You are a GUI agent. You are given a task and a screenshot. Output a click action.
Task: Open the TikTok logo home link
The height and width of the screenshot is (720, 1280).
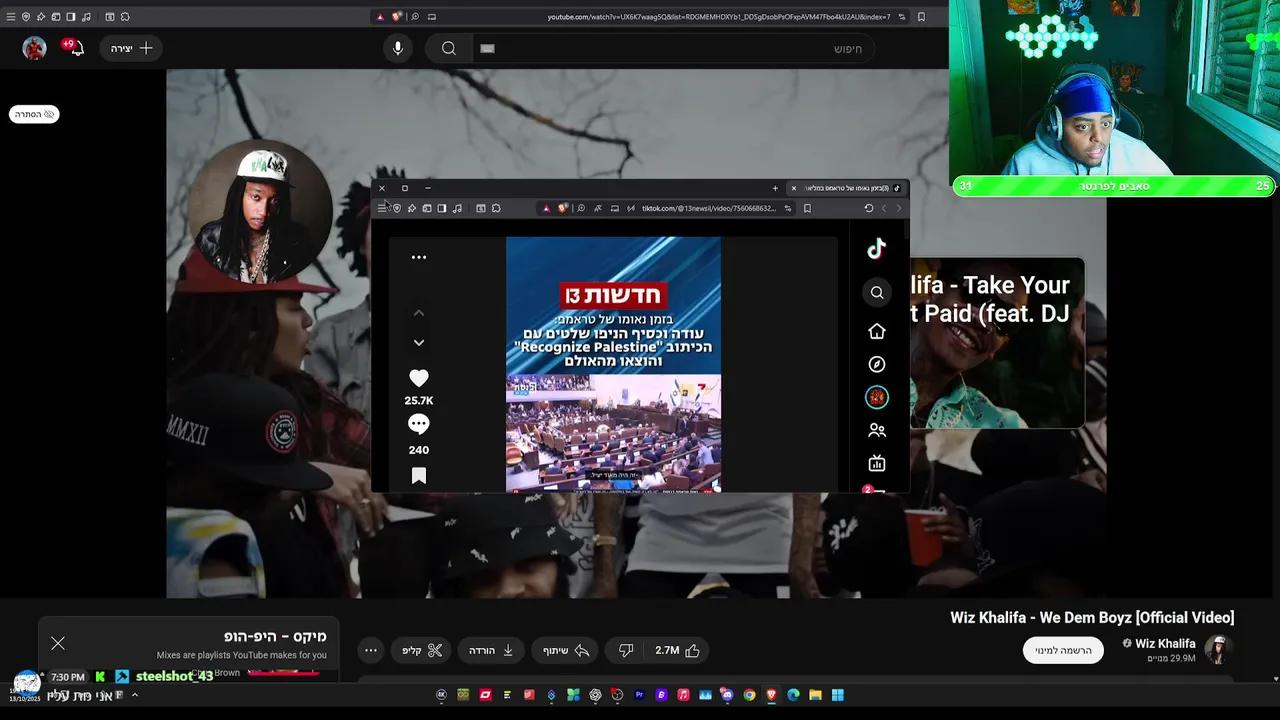click(877, 249)
